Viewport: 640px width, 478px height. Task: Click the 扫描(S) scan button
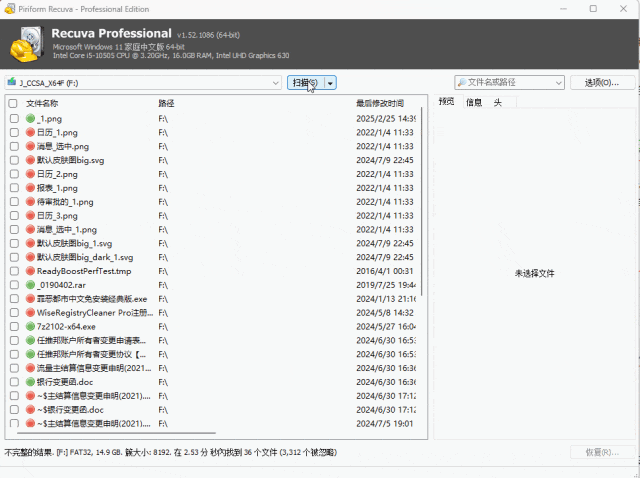click(x=306, y=83)
